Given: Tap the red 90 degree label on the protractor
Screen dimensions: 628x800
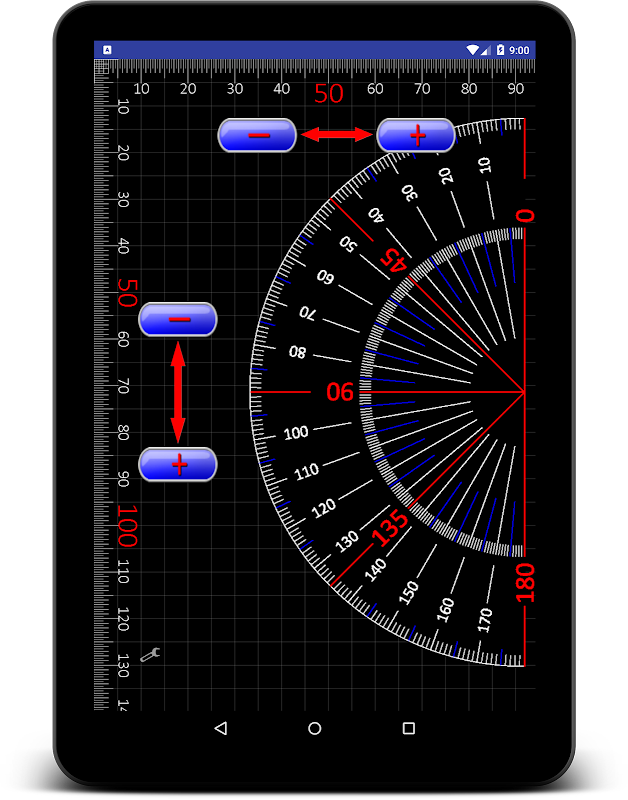Looking at the screenshot, I should 340,392.
